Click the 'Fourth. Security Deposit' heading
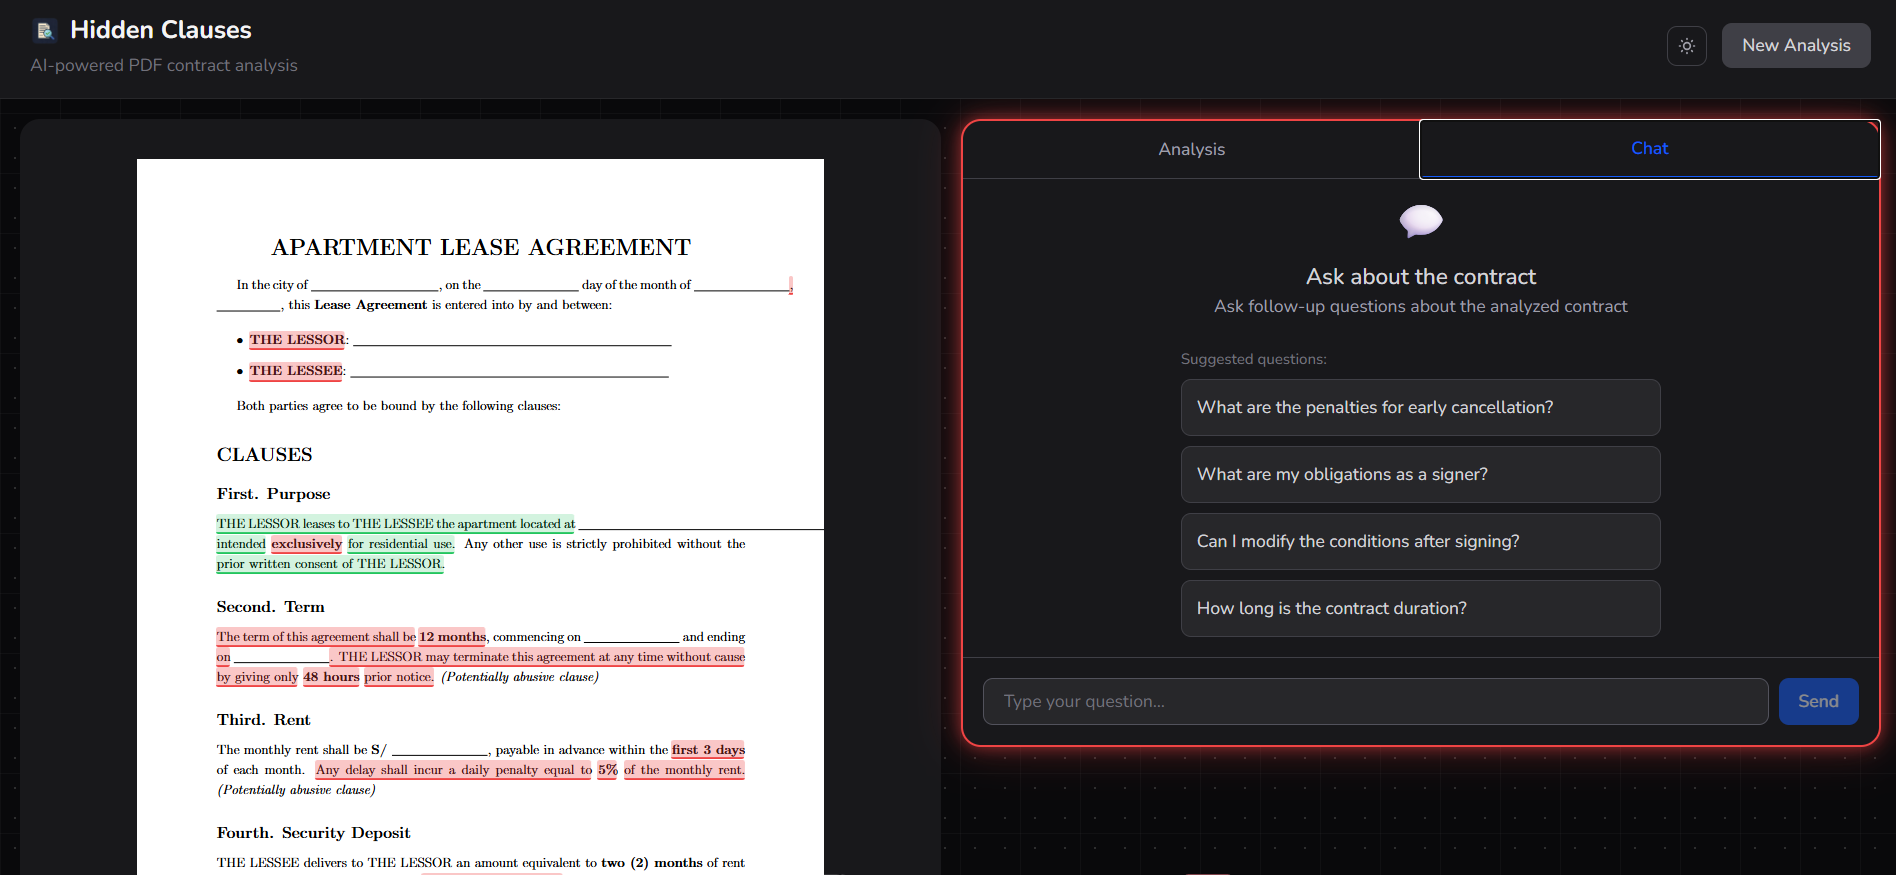 point(313,833)
